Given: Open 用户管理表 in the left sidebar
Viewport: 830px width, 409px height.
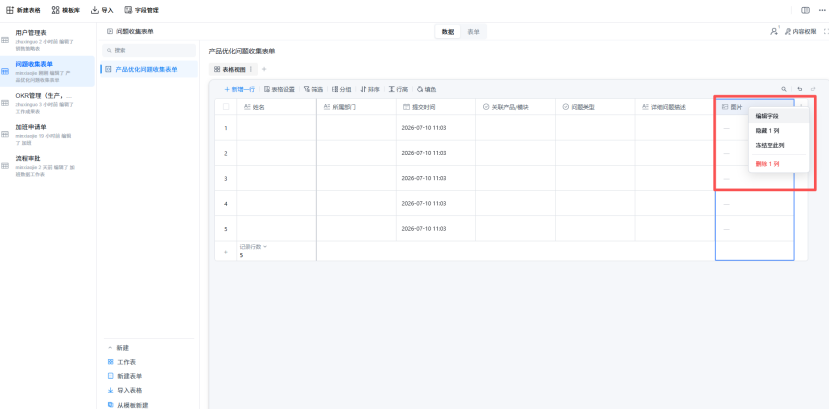Looking at the screenshot, I should (x=48, y=40).
